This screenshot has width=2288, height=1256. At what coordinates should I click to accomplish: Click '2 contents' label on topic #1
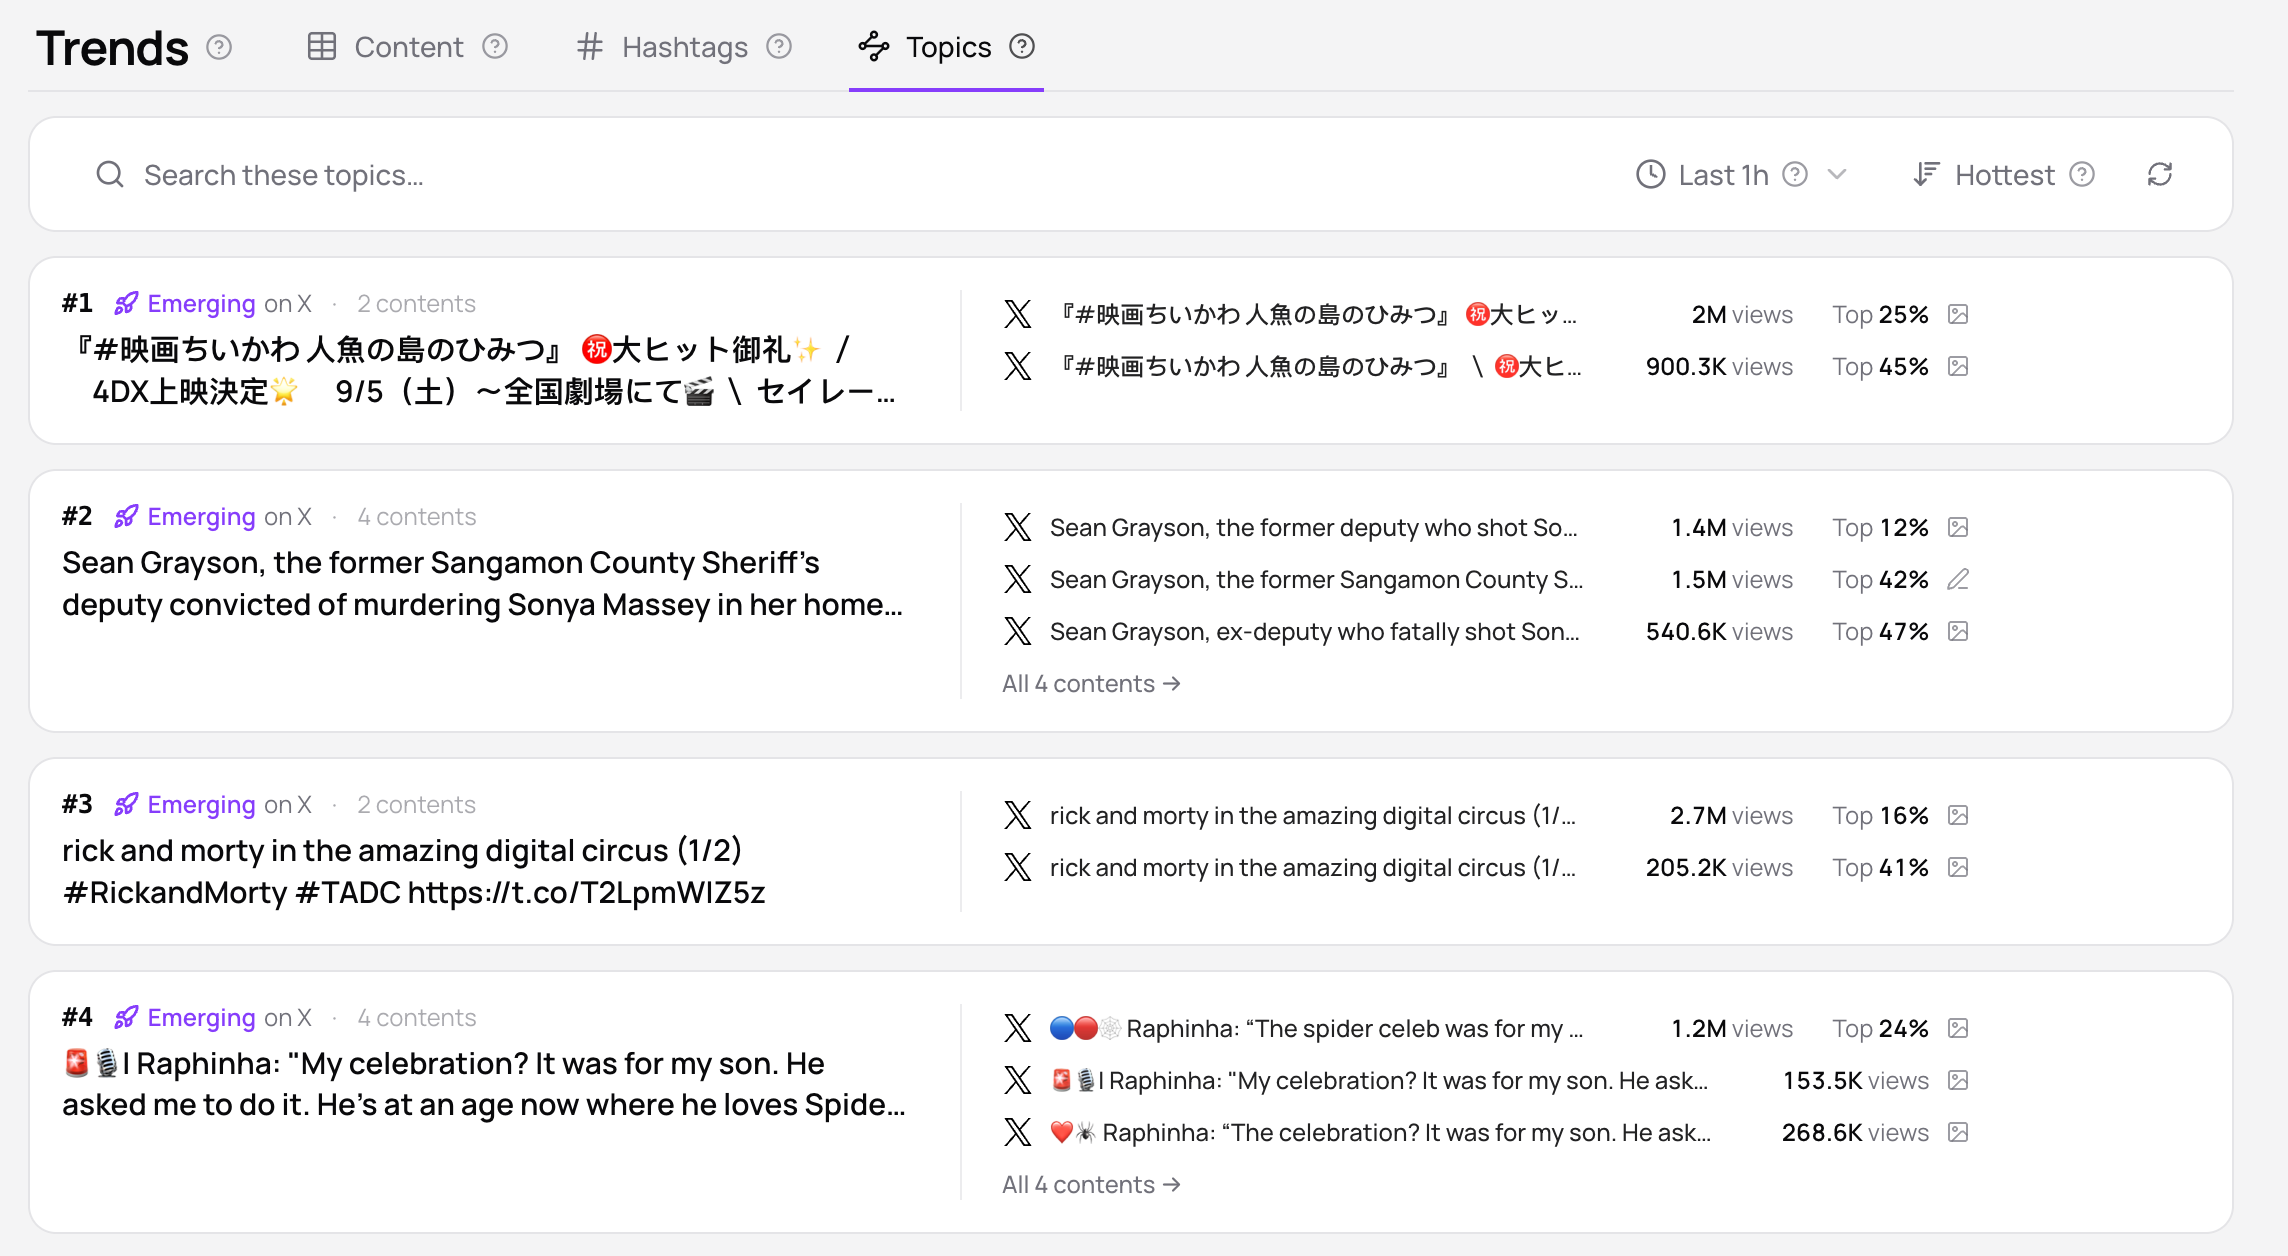coord(416,303)
